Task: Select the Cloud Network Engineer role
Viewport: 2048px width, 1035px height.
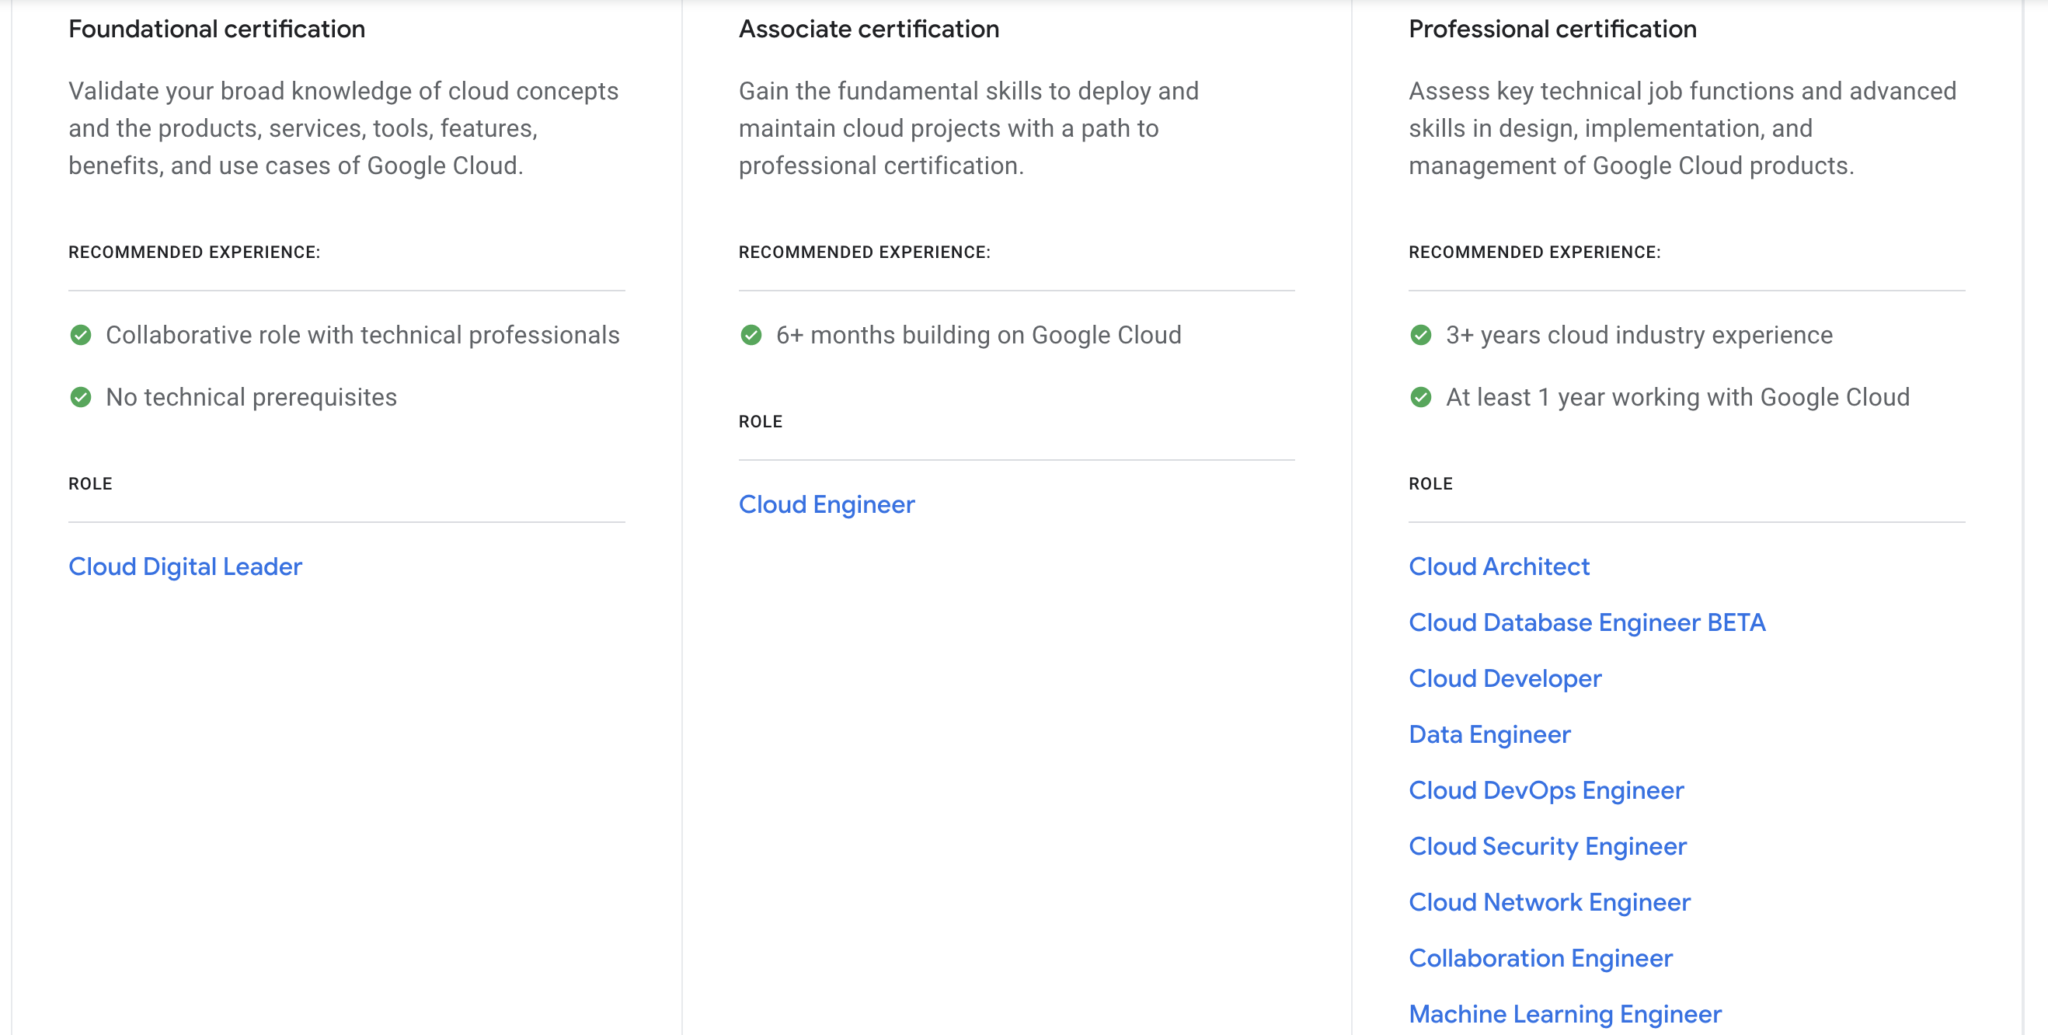Action: pos(1549,902)
